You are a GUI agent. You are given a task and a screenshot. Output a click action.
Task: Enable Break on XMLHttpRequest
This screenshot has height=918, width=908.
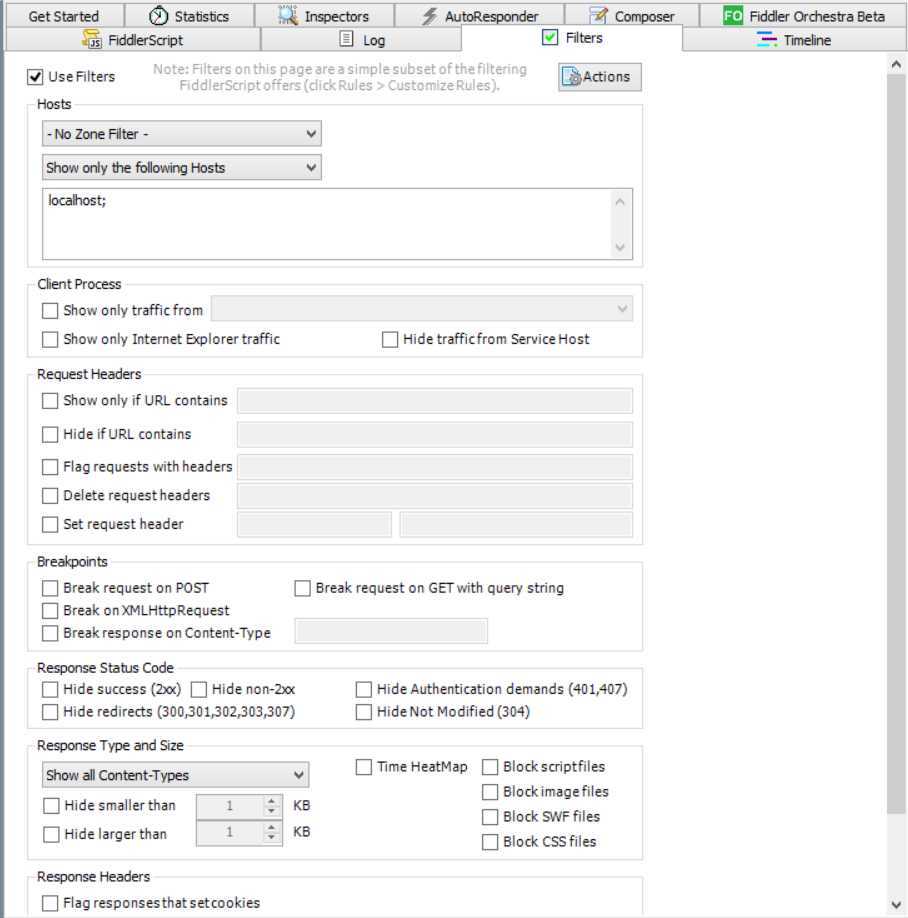[x=50, y=611]
